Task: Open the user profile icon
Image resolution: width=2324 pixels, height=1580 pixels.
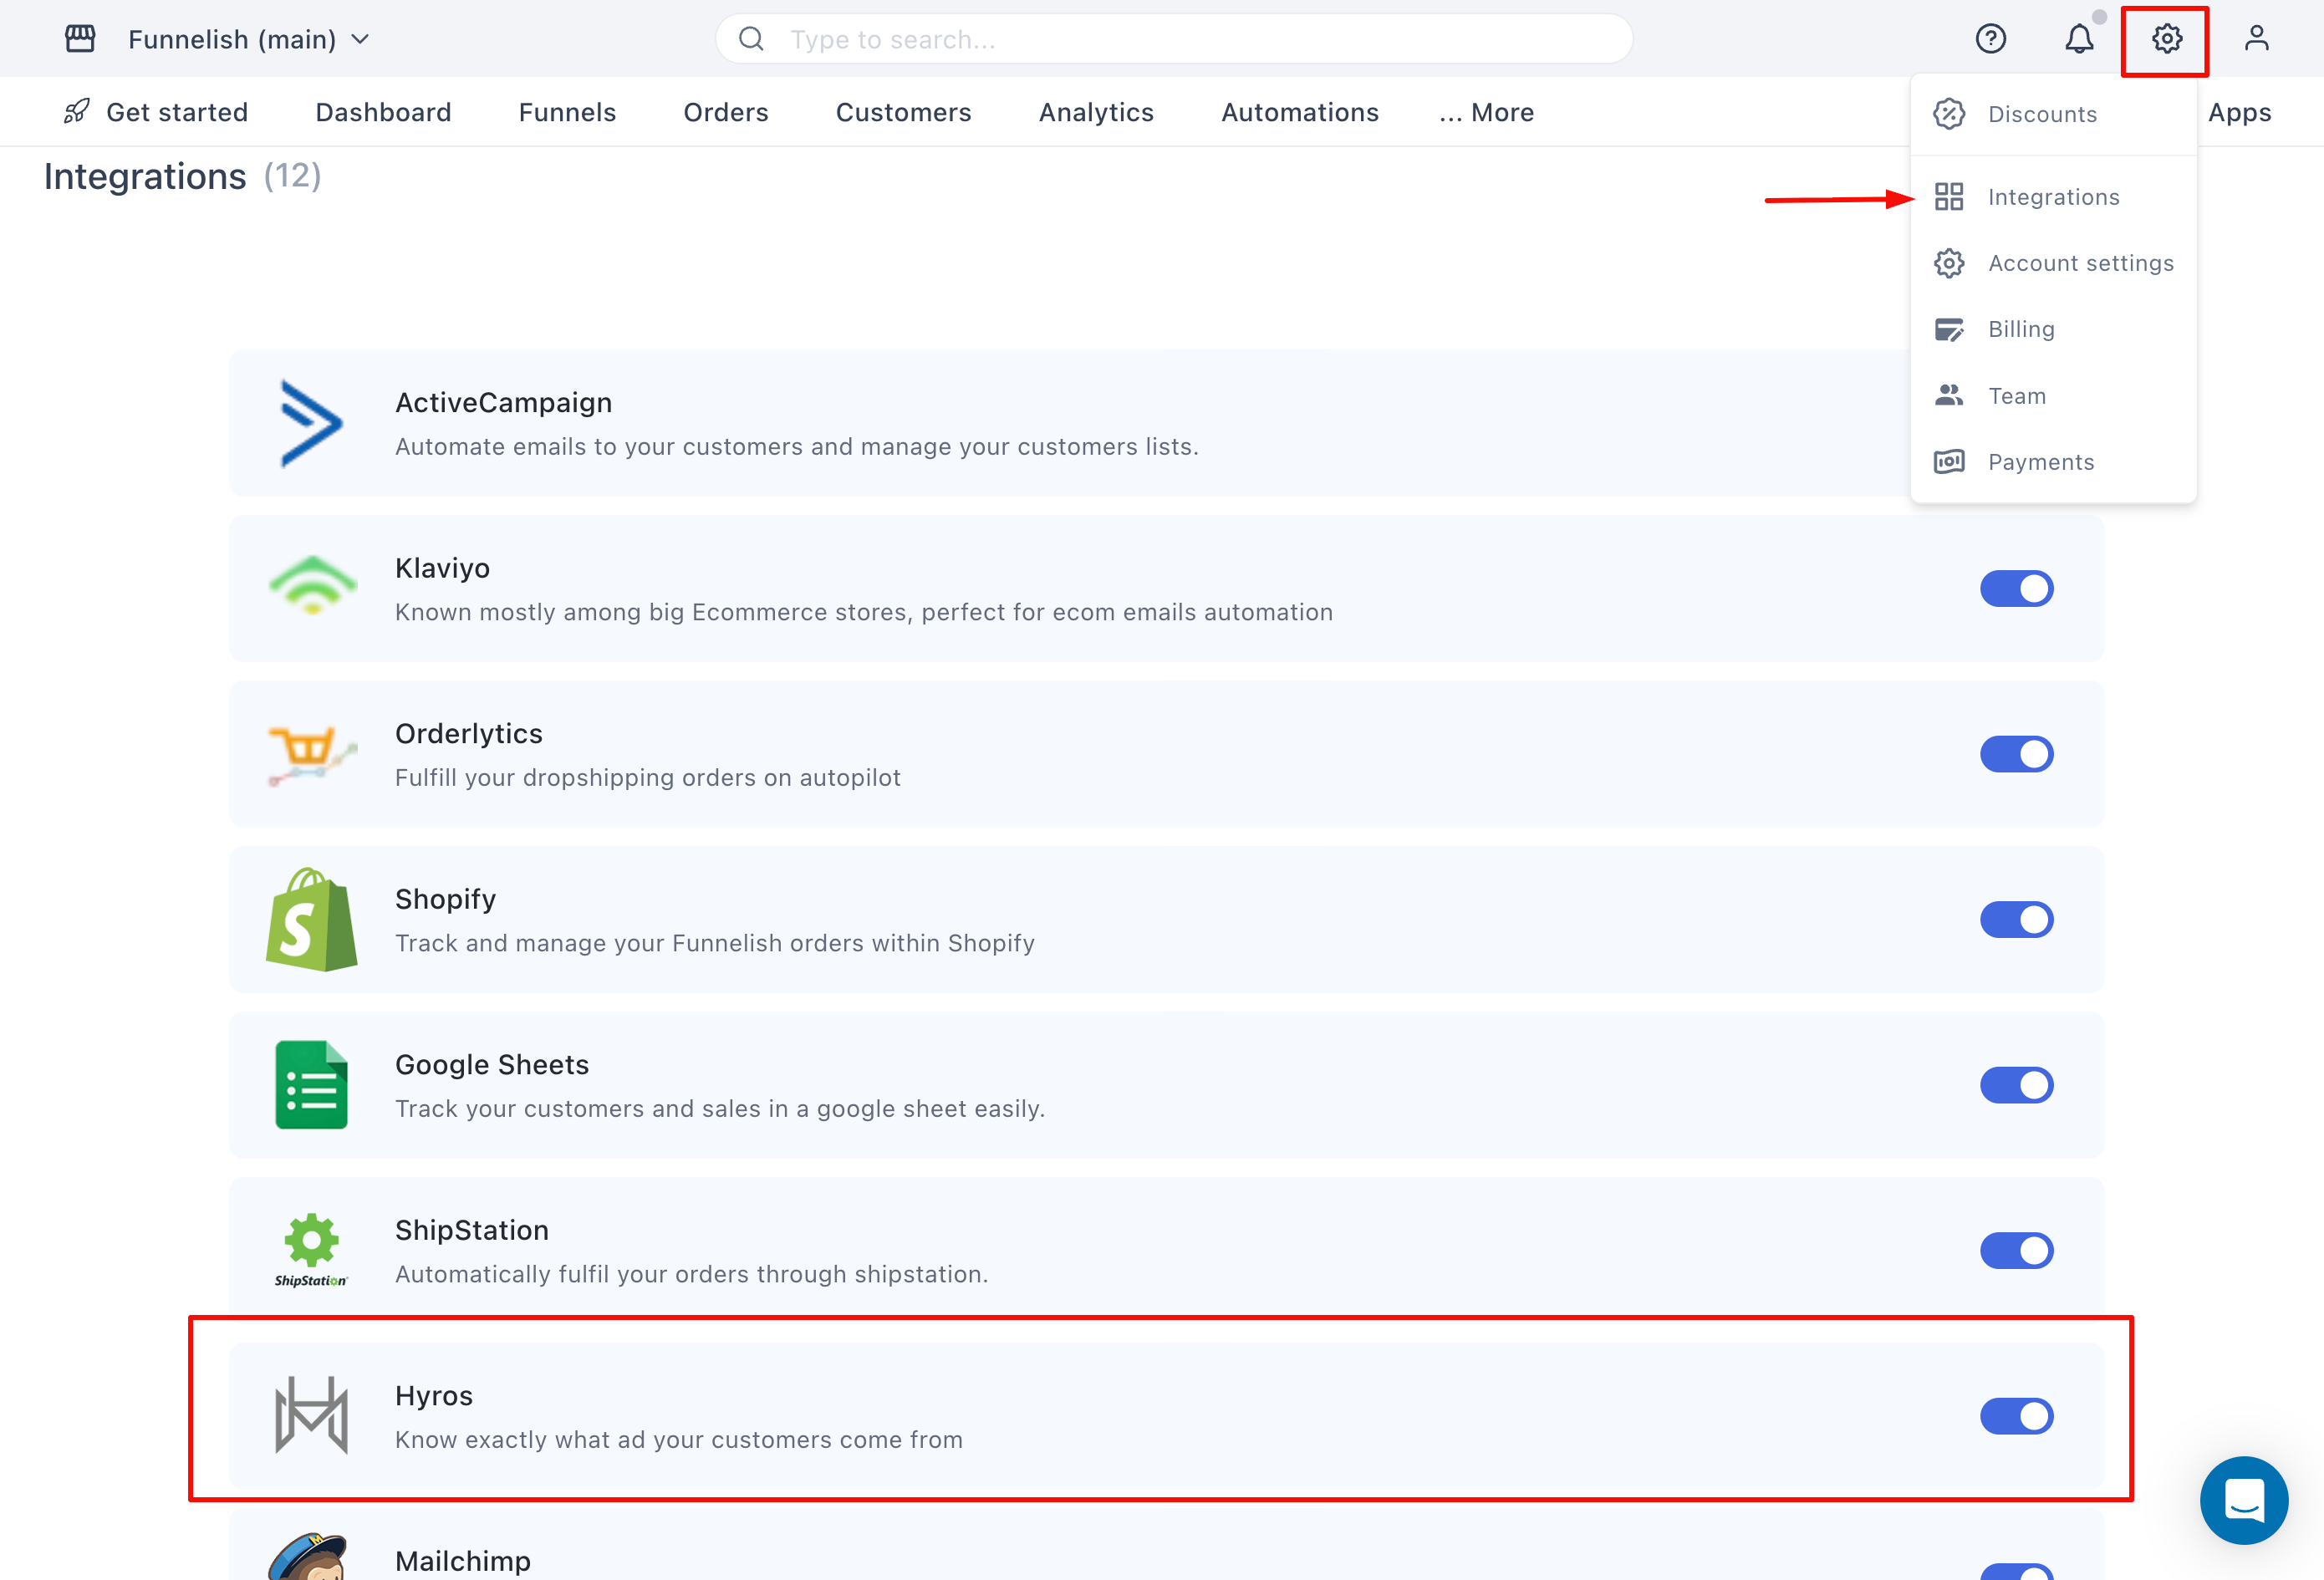Action: click(2256, 39)
